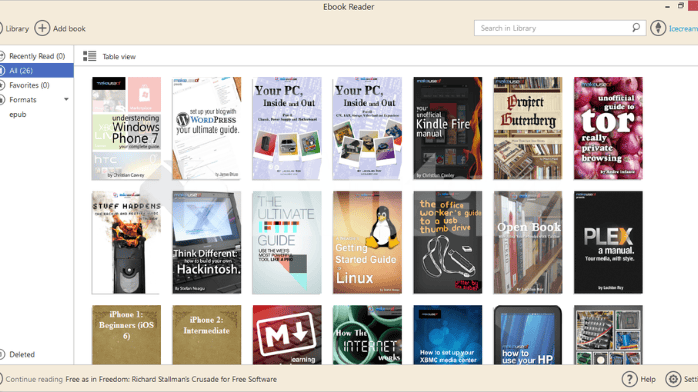
Task: Click the search magnifier icon
Action: pyautogui.click(x=636, y=28)
